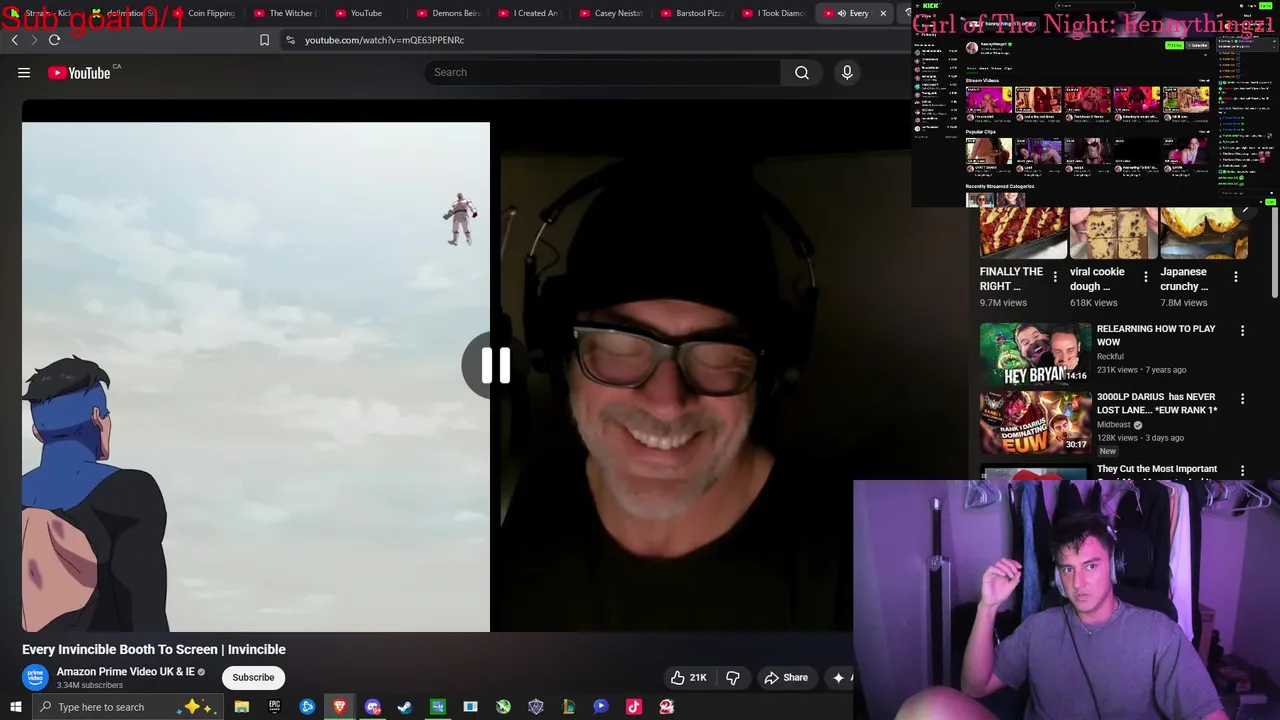This screenshot has width=1280, height=720.
Task: Open Brave browser taskbar icon
Action: (x=340, y=707)
